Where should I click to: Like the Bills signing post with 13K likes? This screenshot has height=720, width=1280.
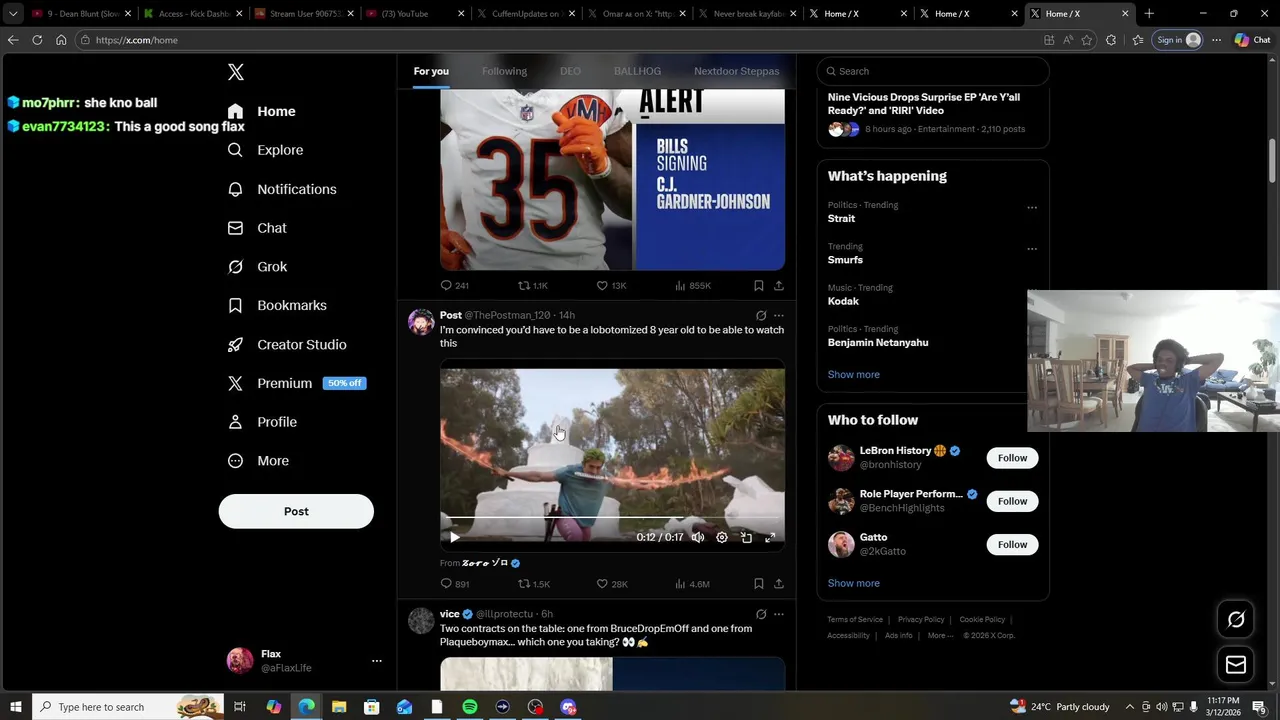611,286
